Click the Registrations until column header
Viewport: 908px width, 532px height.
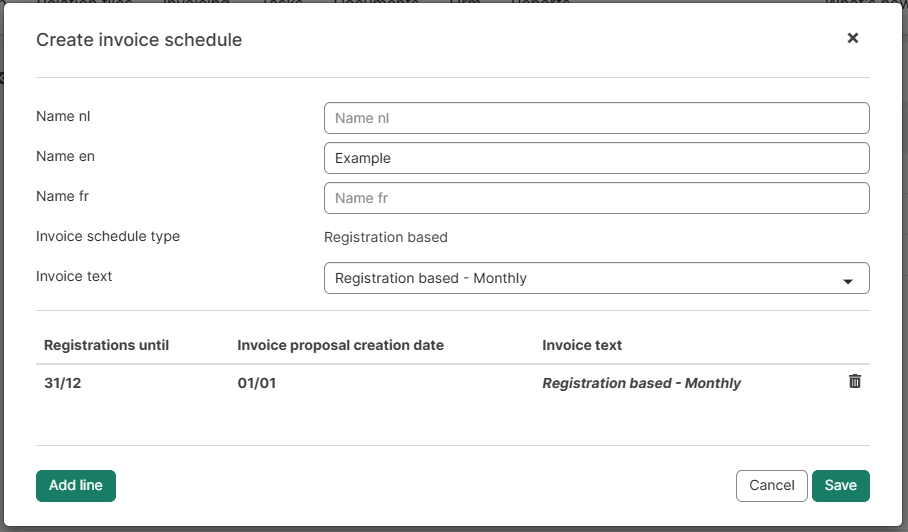click(107, 345)
